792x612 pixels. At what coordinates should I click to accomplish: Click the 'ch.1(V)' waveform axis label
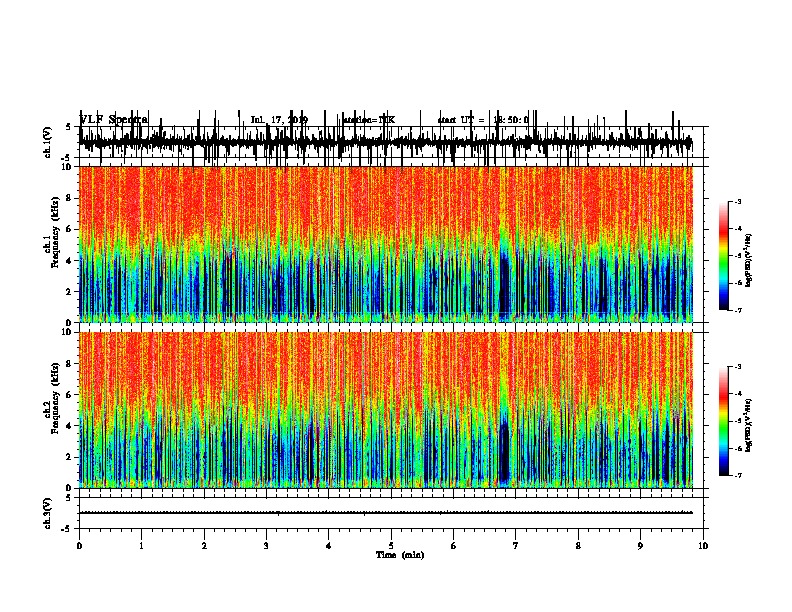47,142
